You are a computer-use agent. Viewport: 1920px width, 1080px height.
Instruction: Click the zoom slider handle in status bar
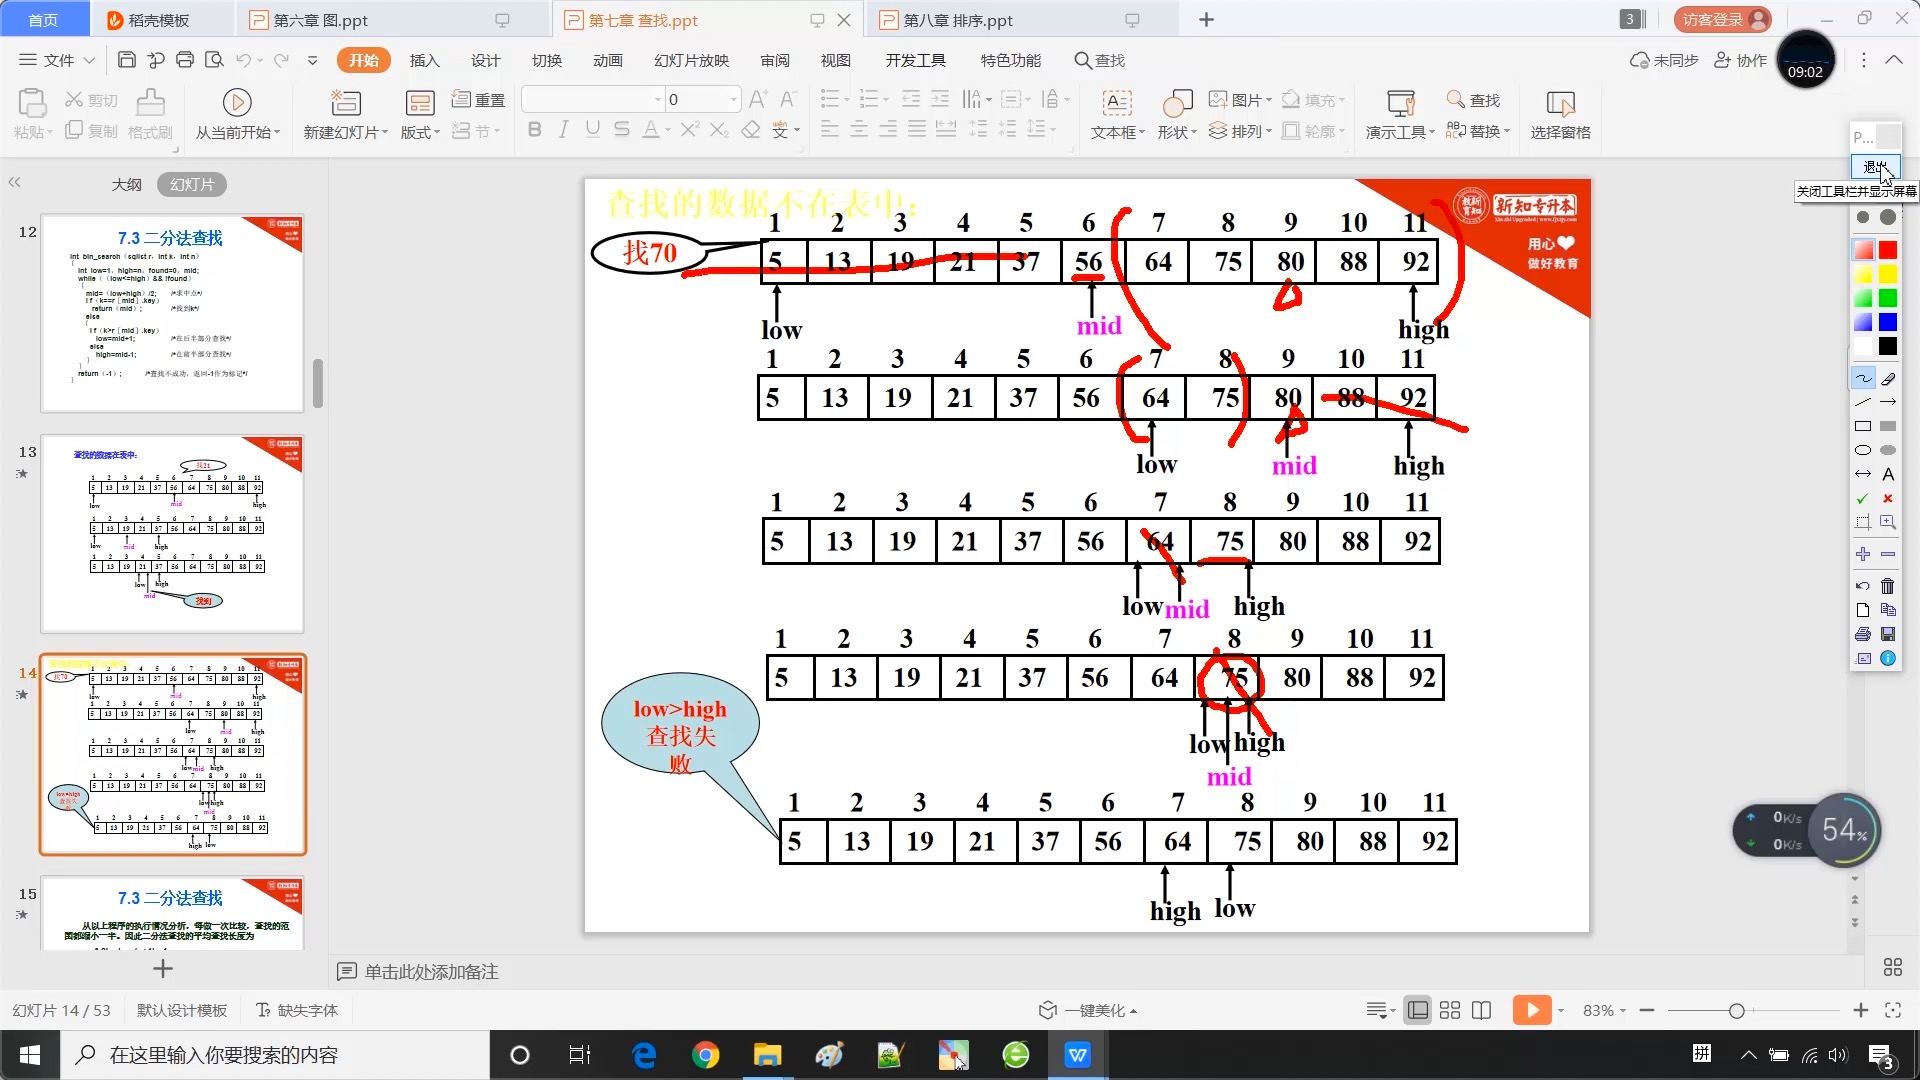click(x=1737, y=1011)
